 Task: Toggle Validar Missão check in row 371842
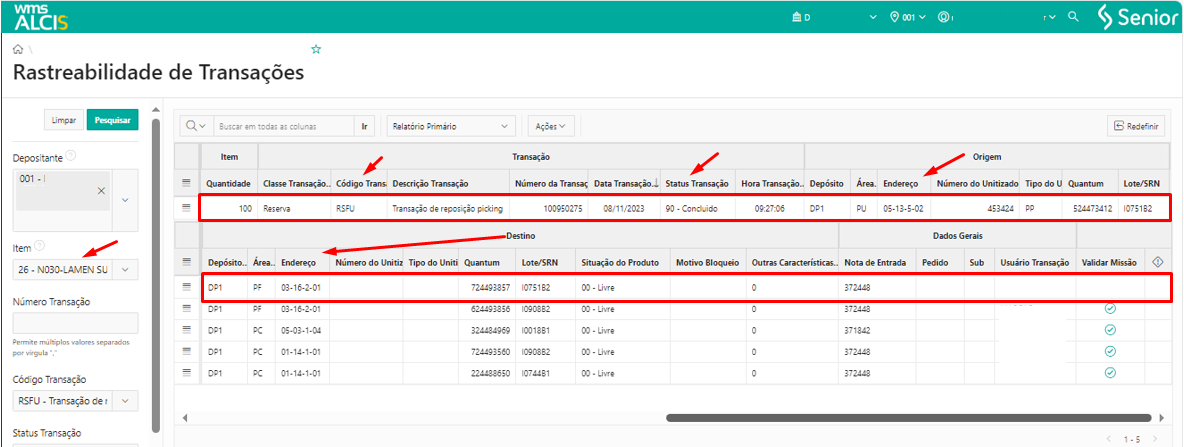pos(1109,329)
